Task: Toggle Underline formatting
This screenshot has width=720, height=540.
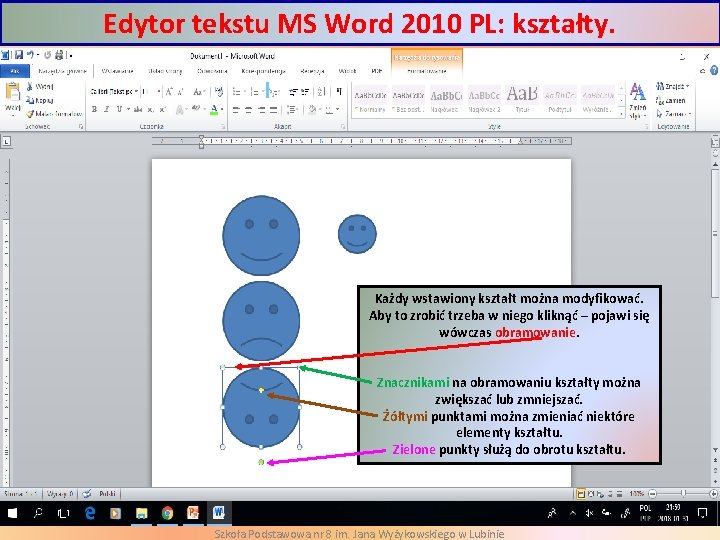Action: 119,109
